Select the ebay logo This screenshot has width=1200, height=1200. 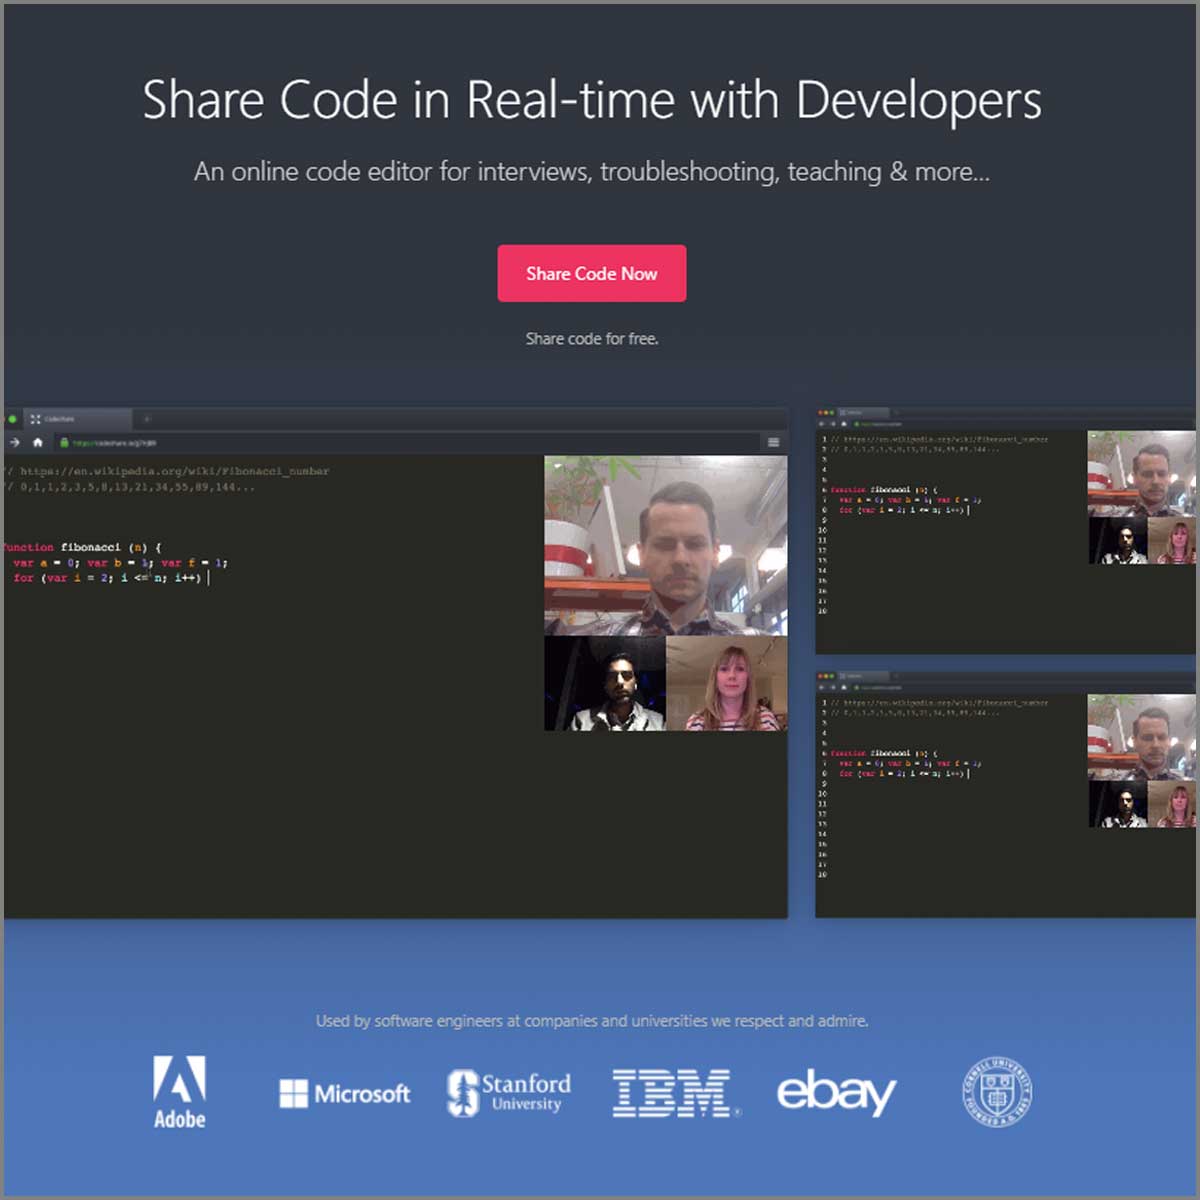click(836, 1092)
